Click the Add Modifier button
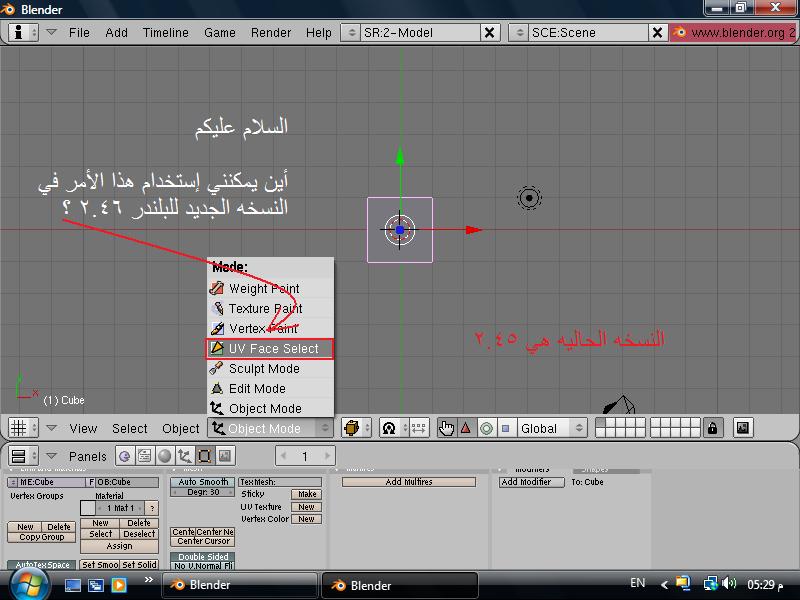Viewport: 800px width, 600px height. click(532, 482)
